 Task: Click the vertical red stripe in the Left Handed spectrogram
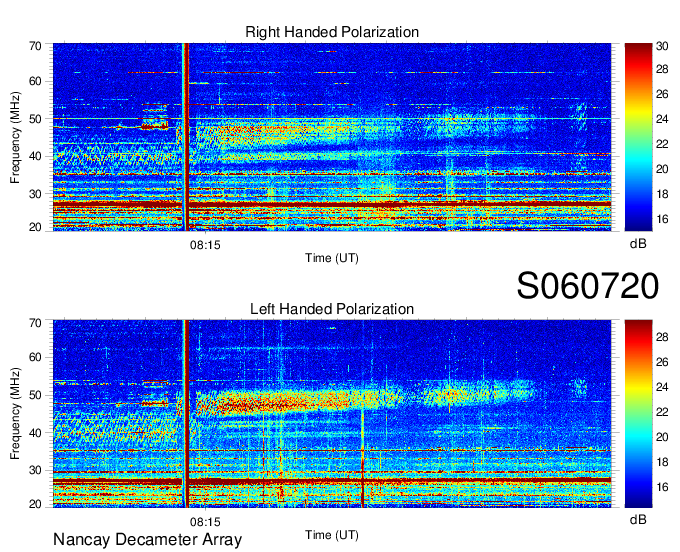187,414
